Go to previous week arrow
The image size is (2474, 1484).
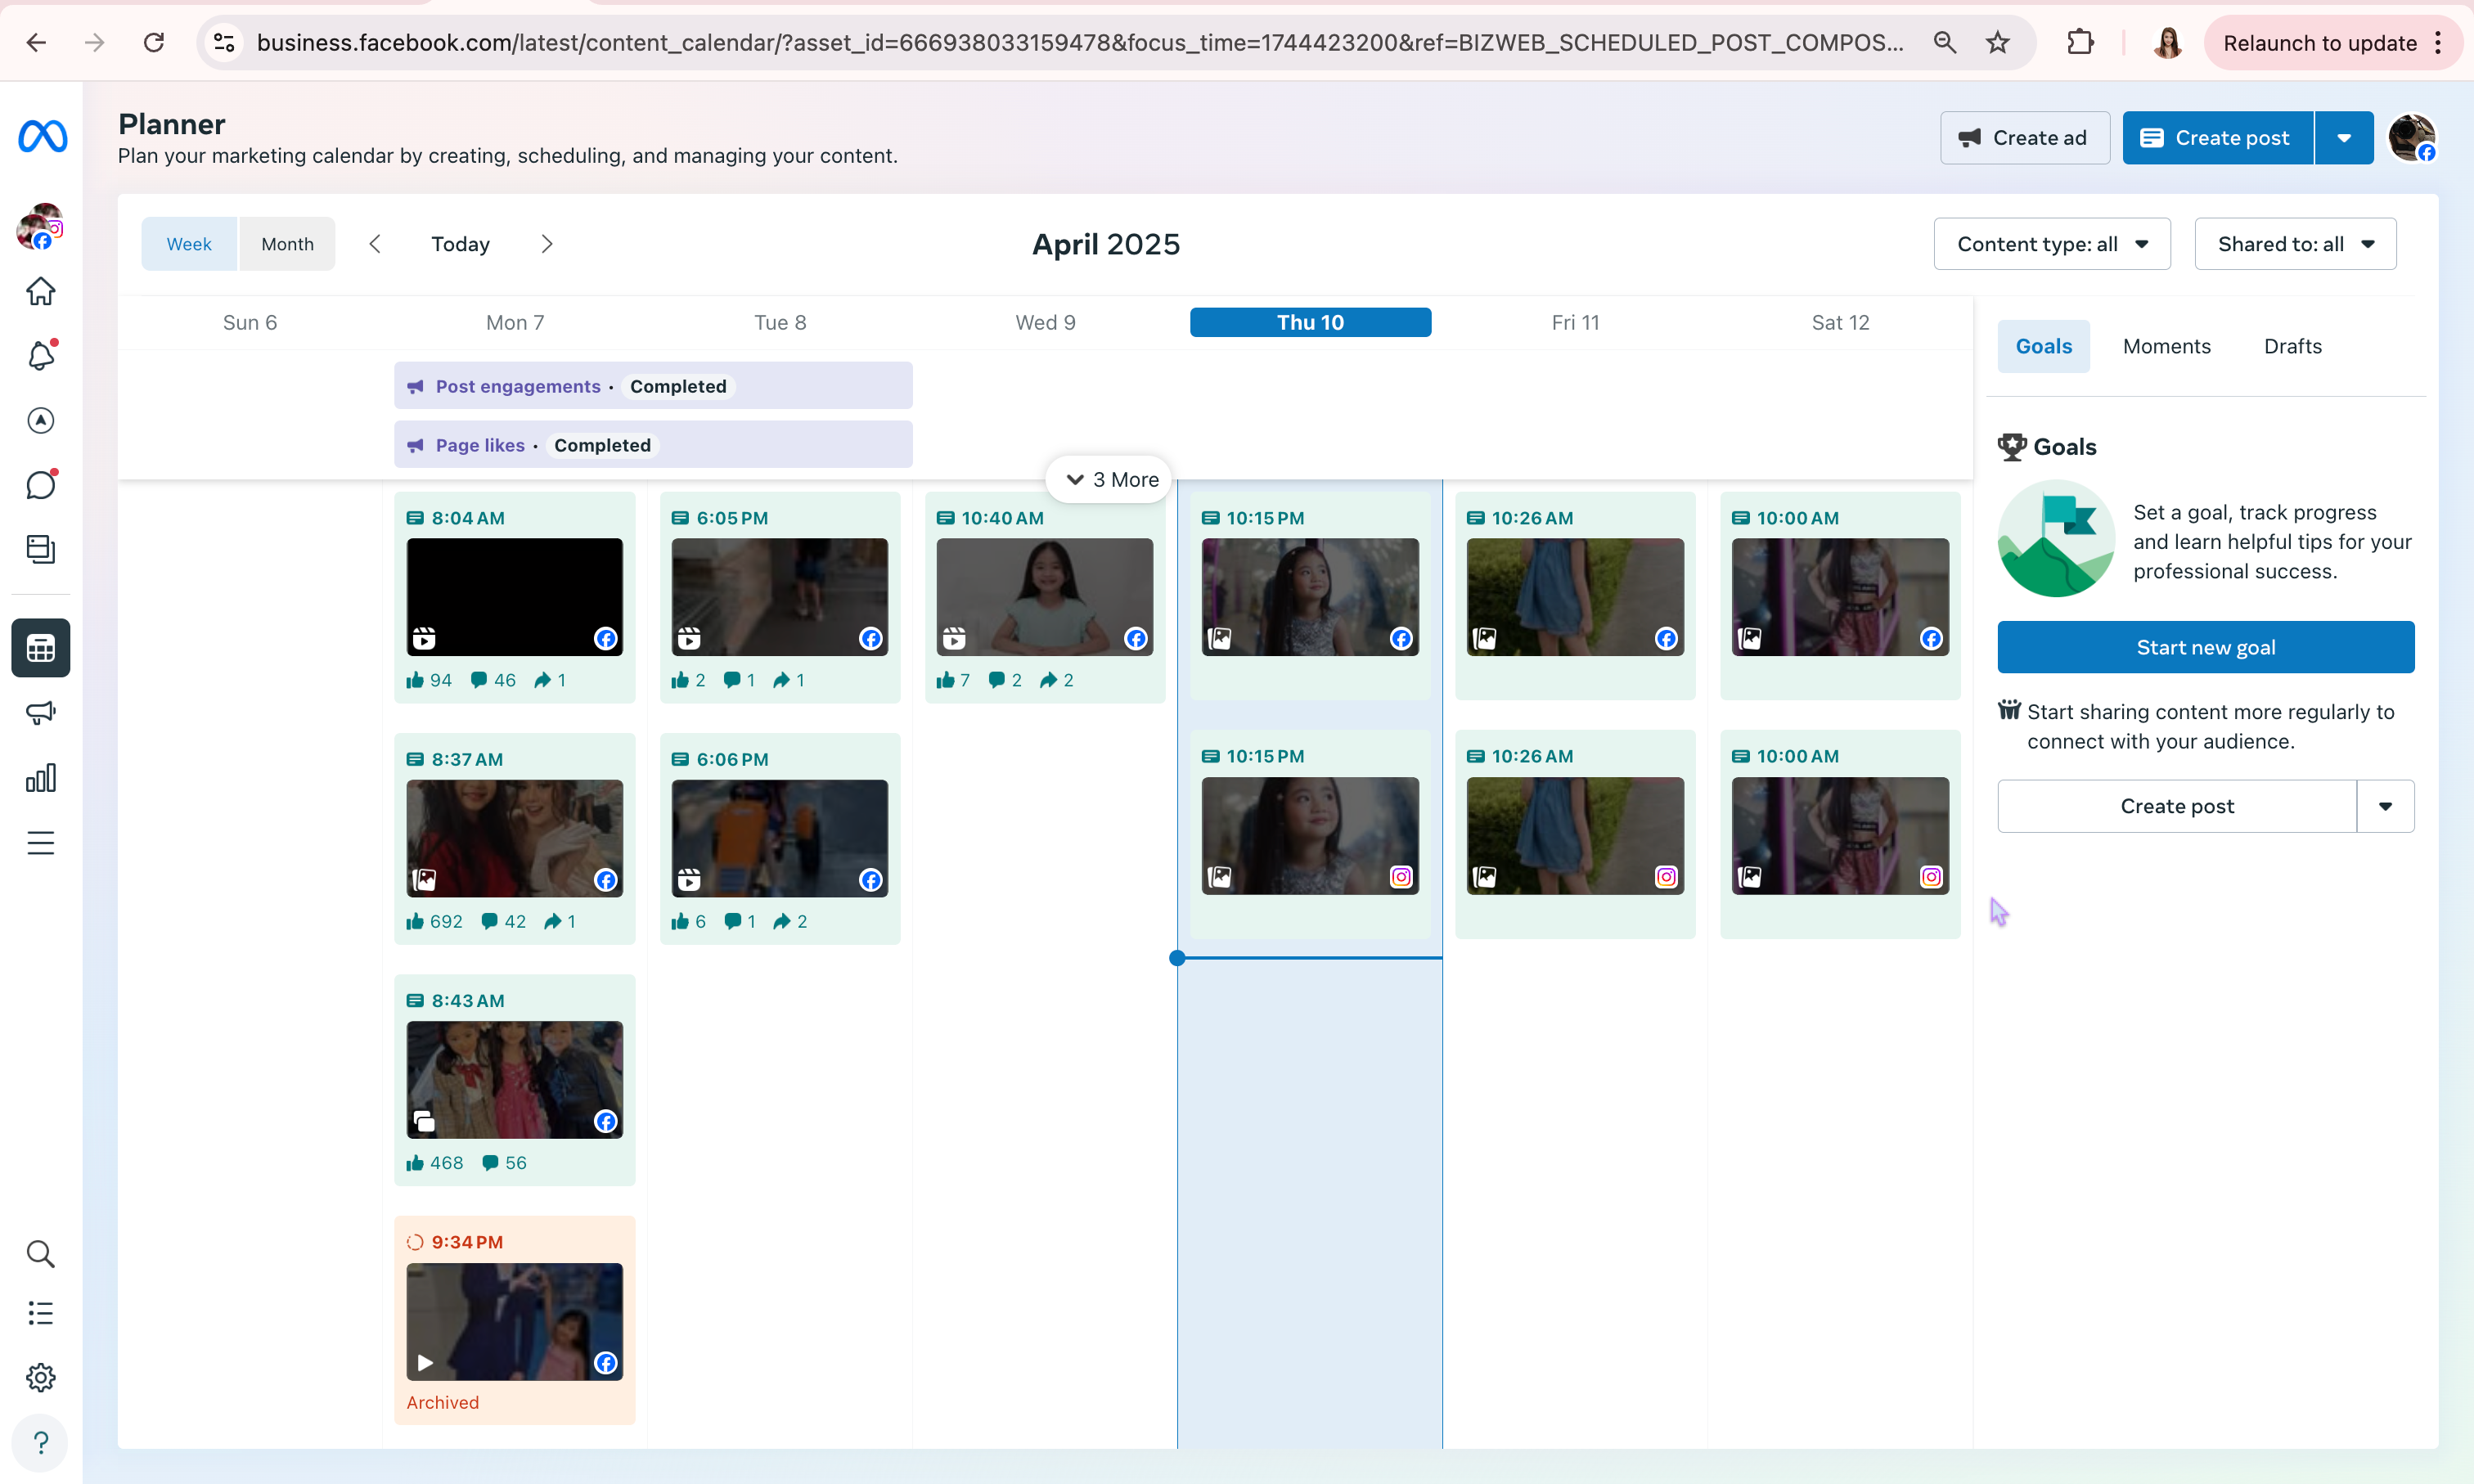[375, 244]
